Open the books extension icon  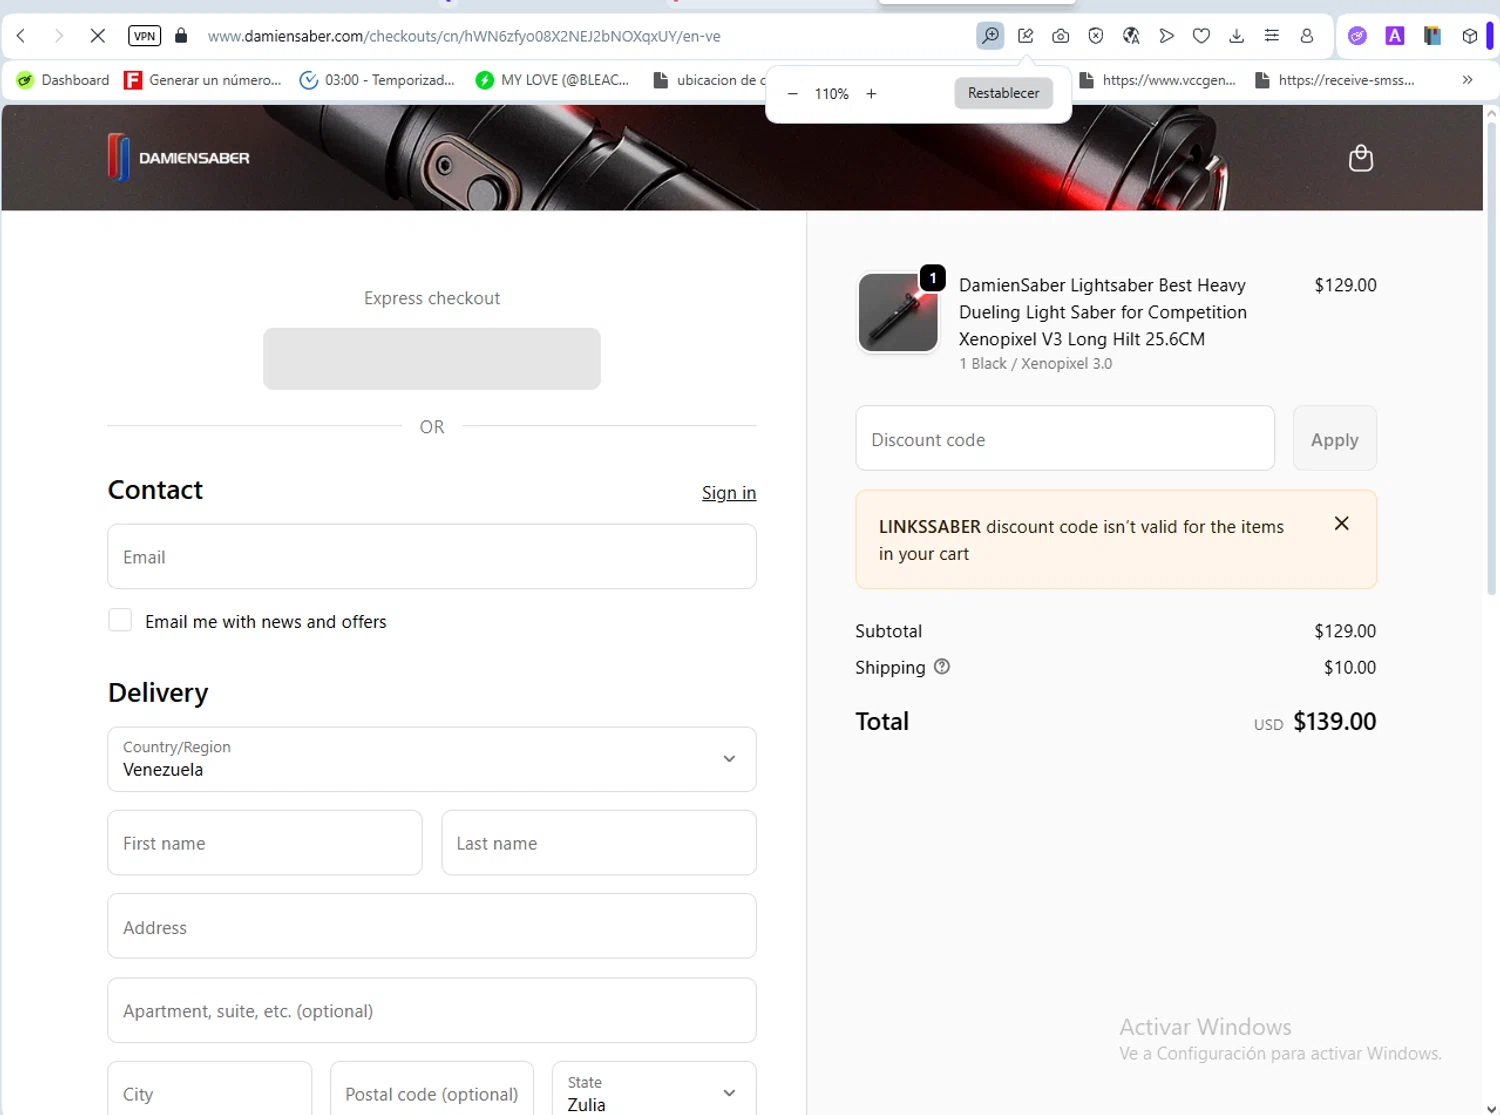click(1433, 36)
